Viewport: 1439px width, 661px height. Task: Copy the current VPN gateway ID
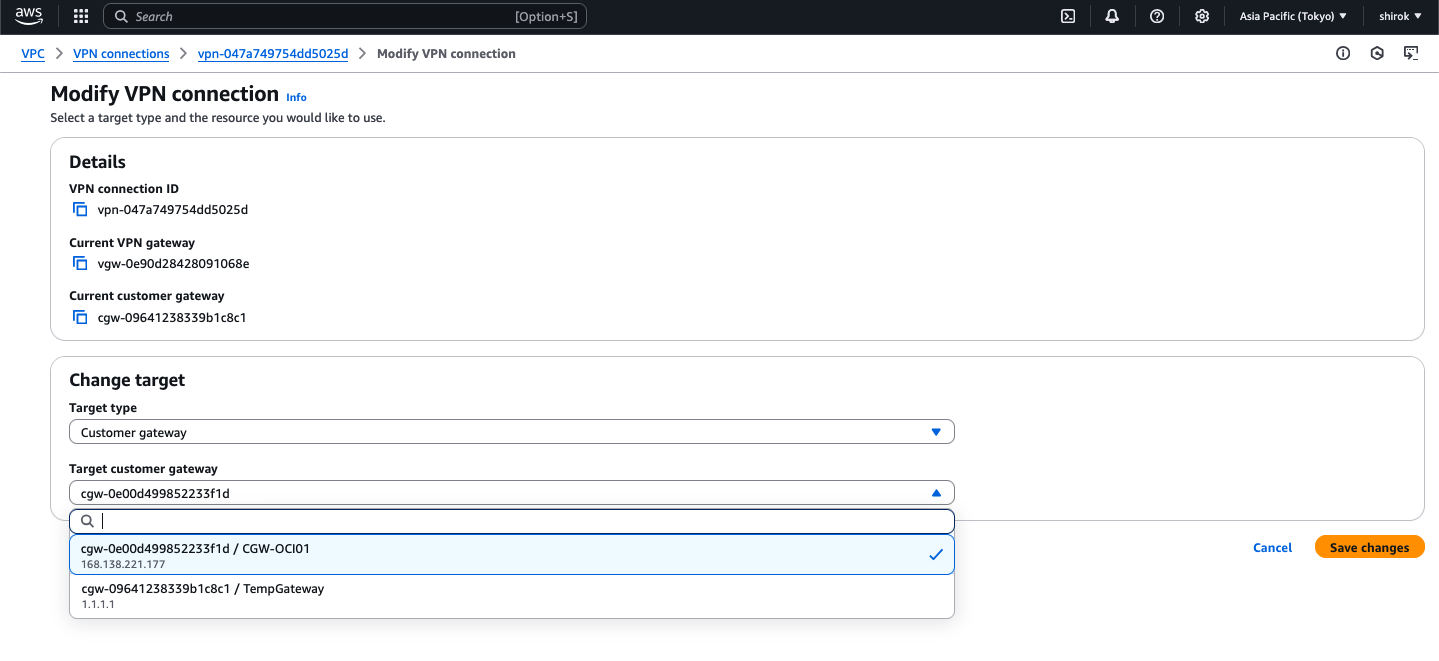pyautogui.click(x=80, y=262)
